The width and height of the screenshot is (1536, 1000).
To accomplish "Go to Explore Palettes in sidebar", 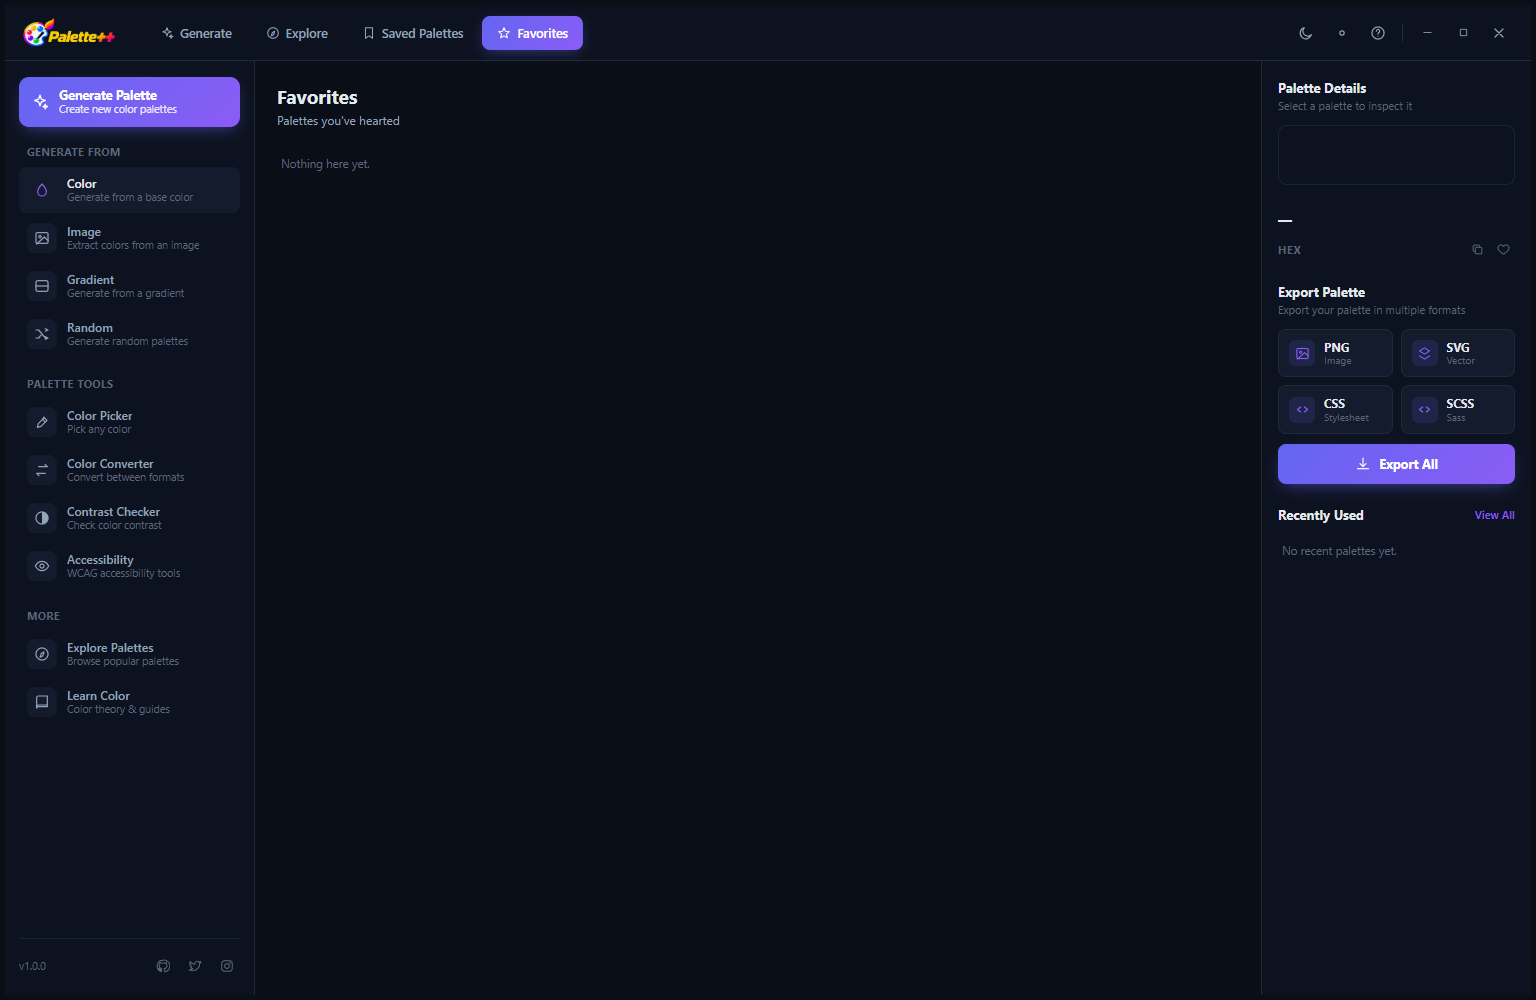I will tap(129, 654).
